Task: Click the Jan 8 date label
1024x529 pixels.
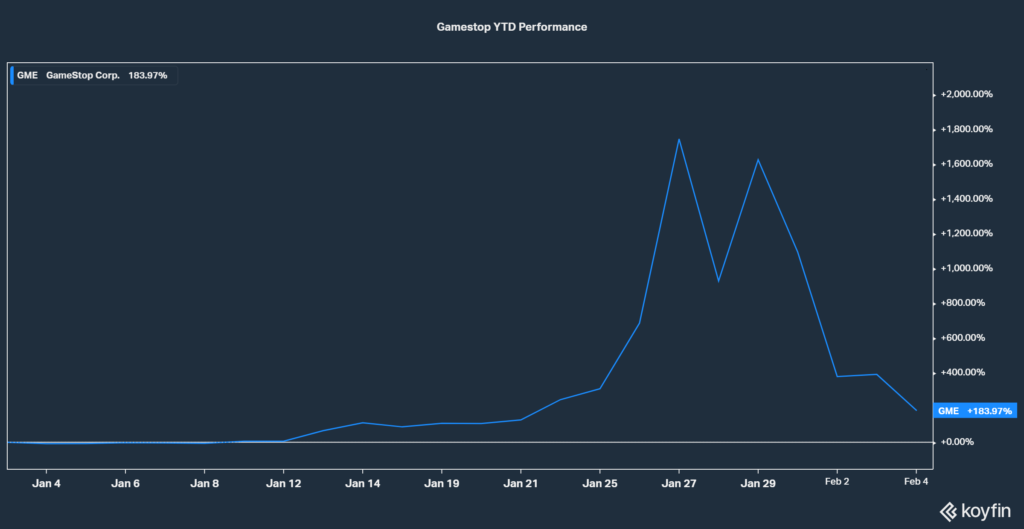Action: point(204,484)
